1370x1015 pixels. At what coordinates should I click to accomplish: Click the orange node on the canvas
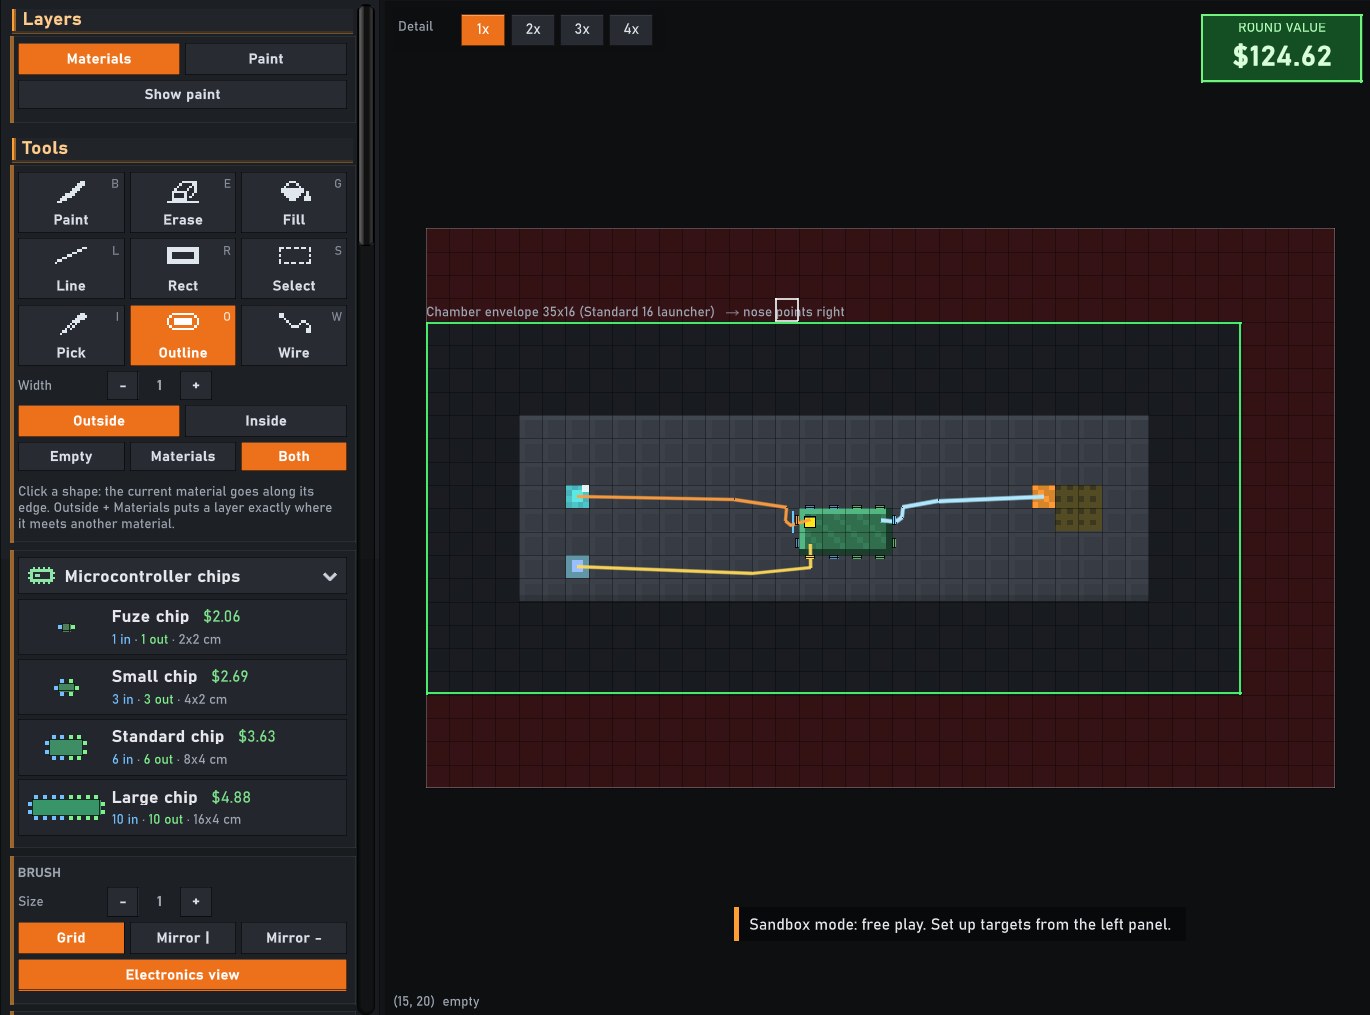pos(1043,497)
